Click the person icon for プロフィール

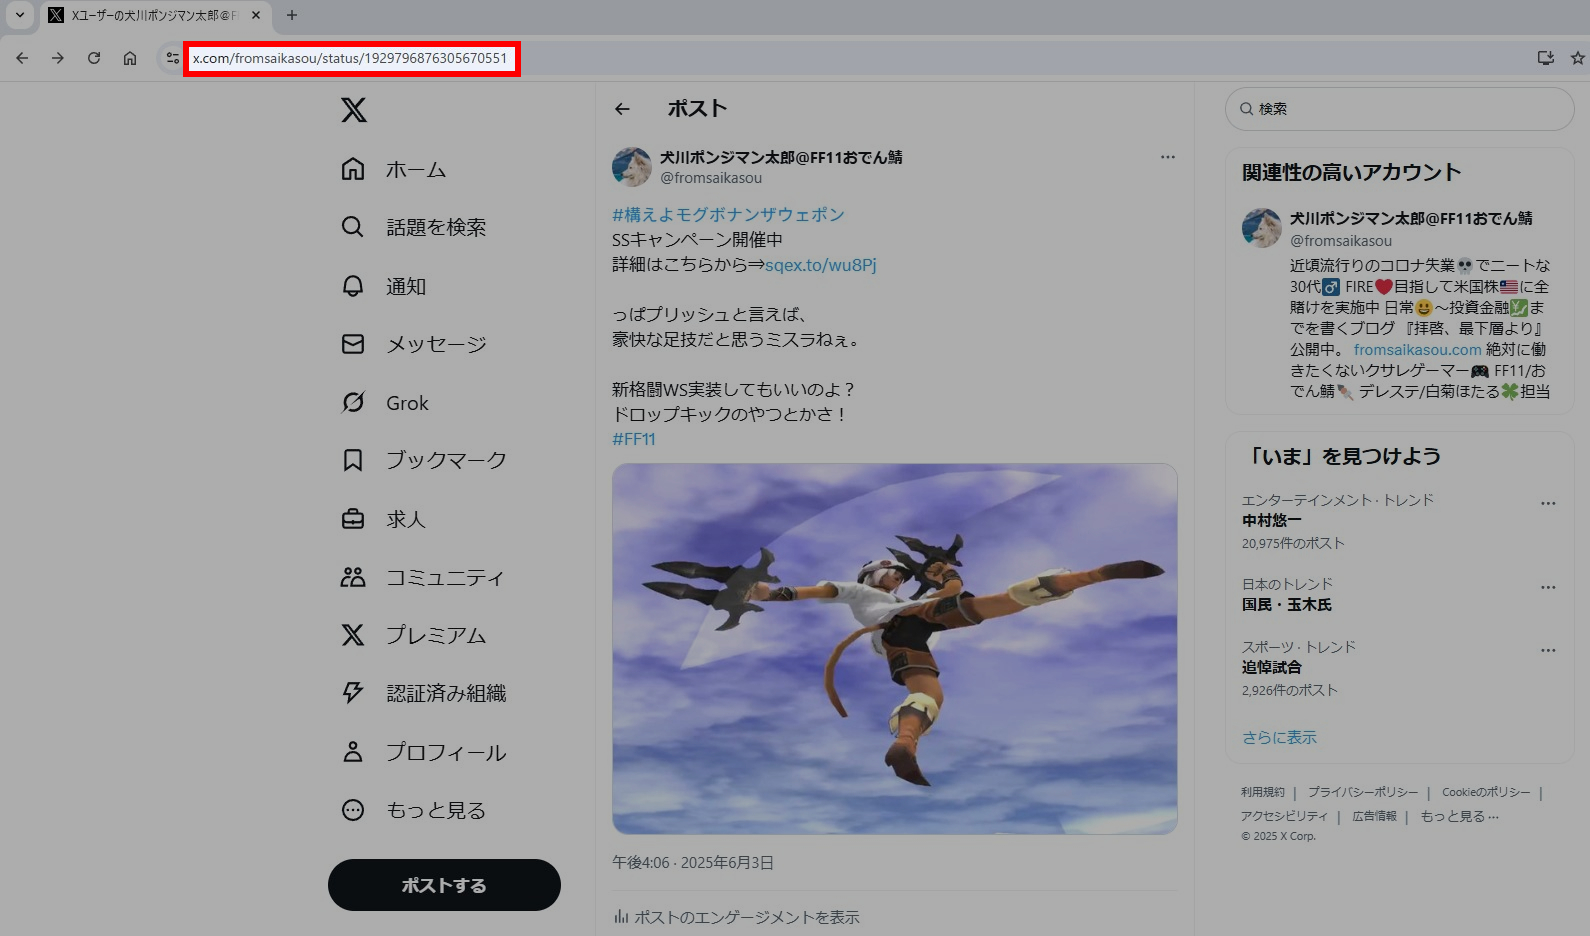[353, 752]
